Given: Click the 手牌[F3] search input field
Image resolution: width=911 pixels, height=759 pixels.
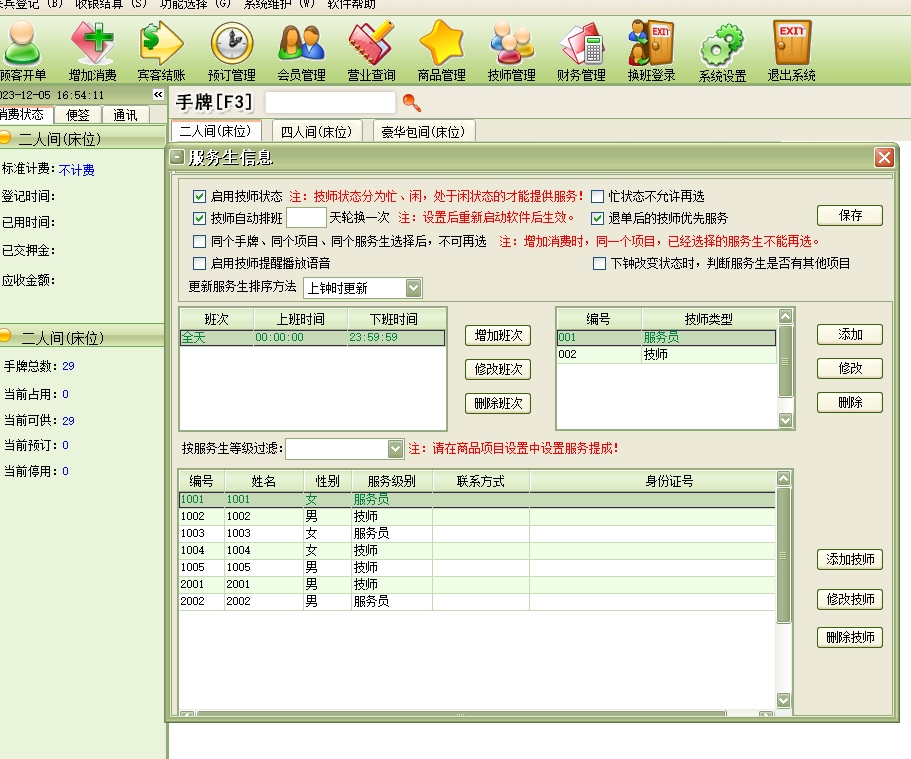Looking at the screenshot, I should [330, 102].
